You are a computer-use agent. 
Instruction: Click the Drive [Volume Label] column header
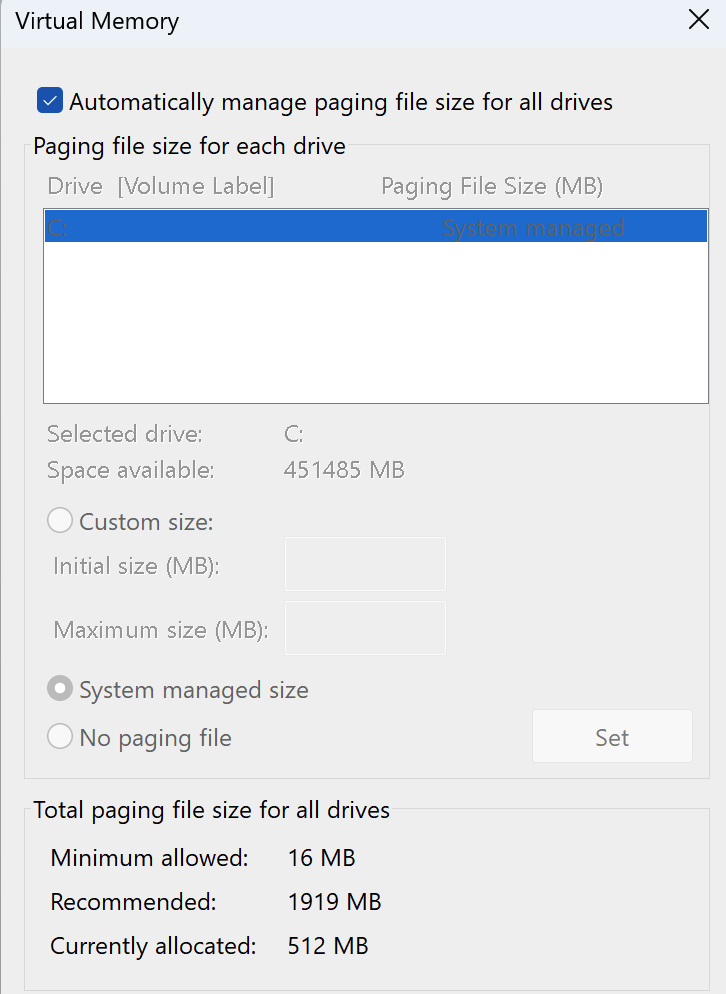(160, 186)
